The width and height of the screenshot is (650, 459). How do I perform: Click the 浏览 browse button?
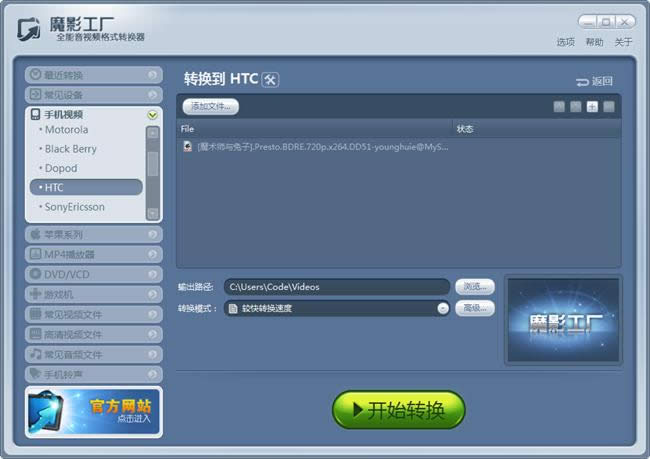tap(475, 287)
